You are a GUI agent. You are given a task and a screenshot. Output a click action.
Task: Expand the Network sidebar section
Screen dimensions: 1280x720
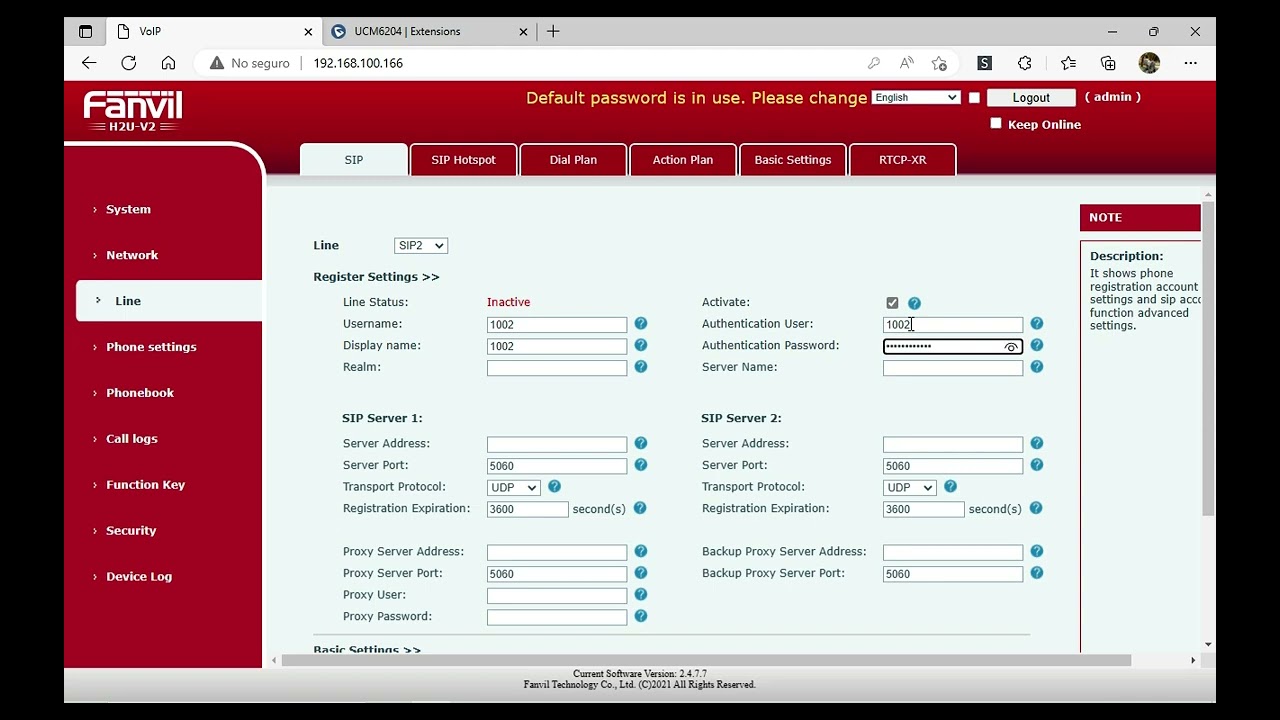pos(132,255)
